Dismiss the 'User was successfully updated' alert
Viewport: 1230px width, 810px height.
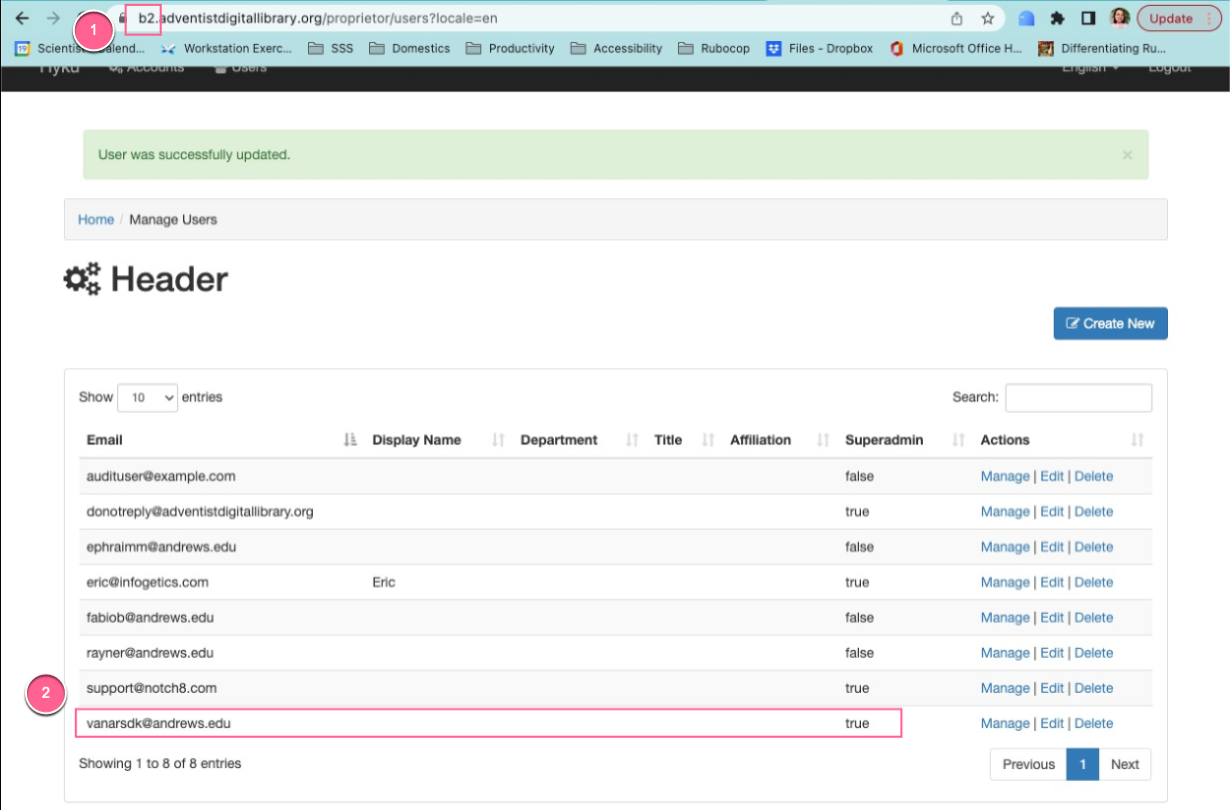tap(1127, 155)
